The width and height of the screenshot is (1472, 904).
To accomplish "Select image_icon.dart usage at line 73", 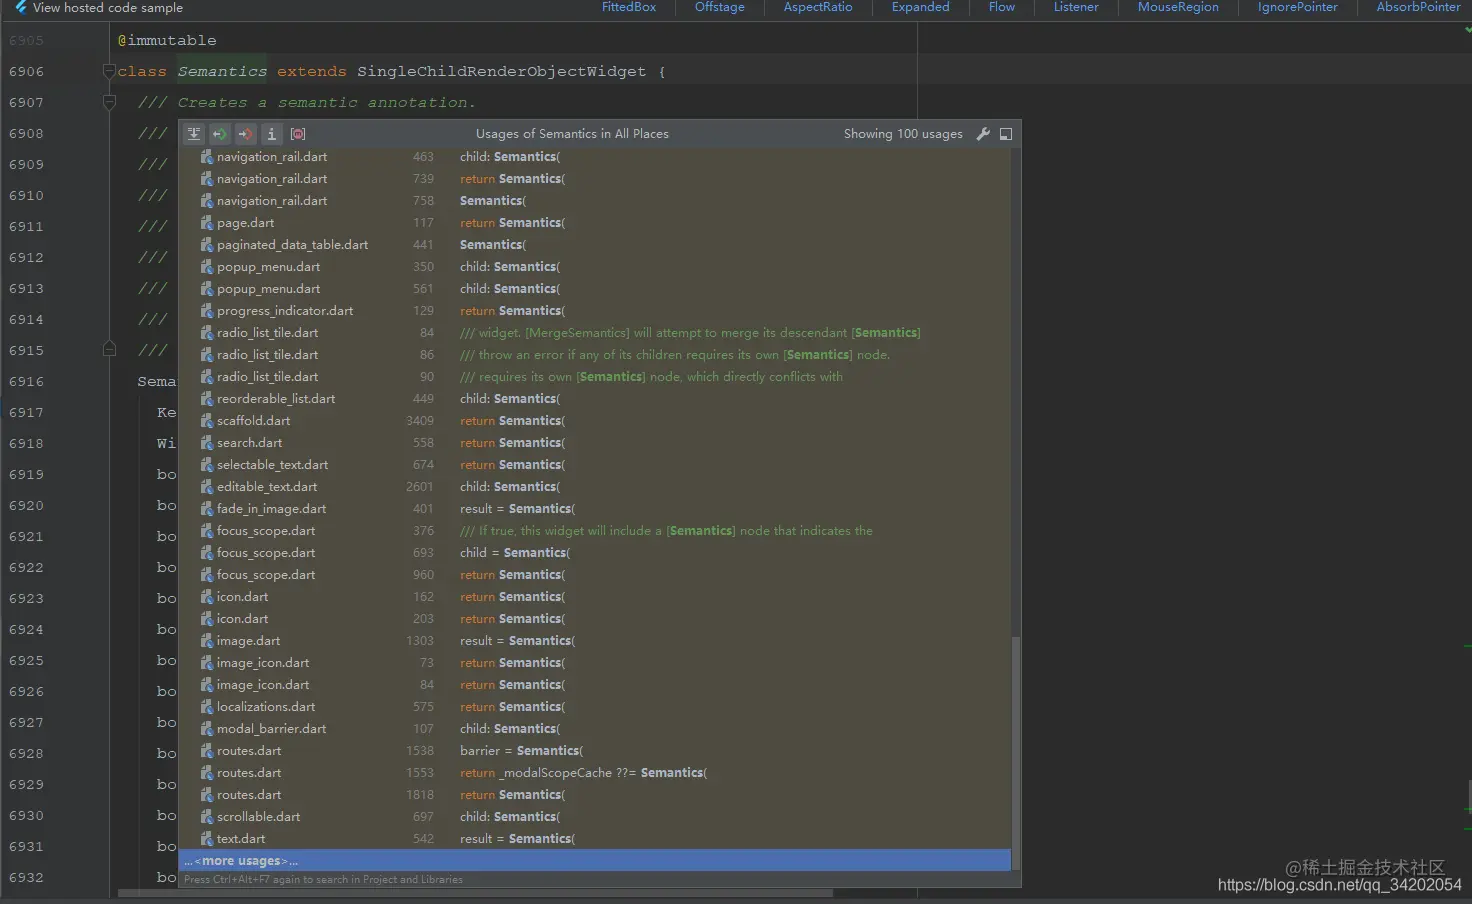I will point(595,663).
